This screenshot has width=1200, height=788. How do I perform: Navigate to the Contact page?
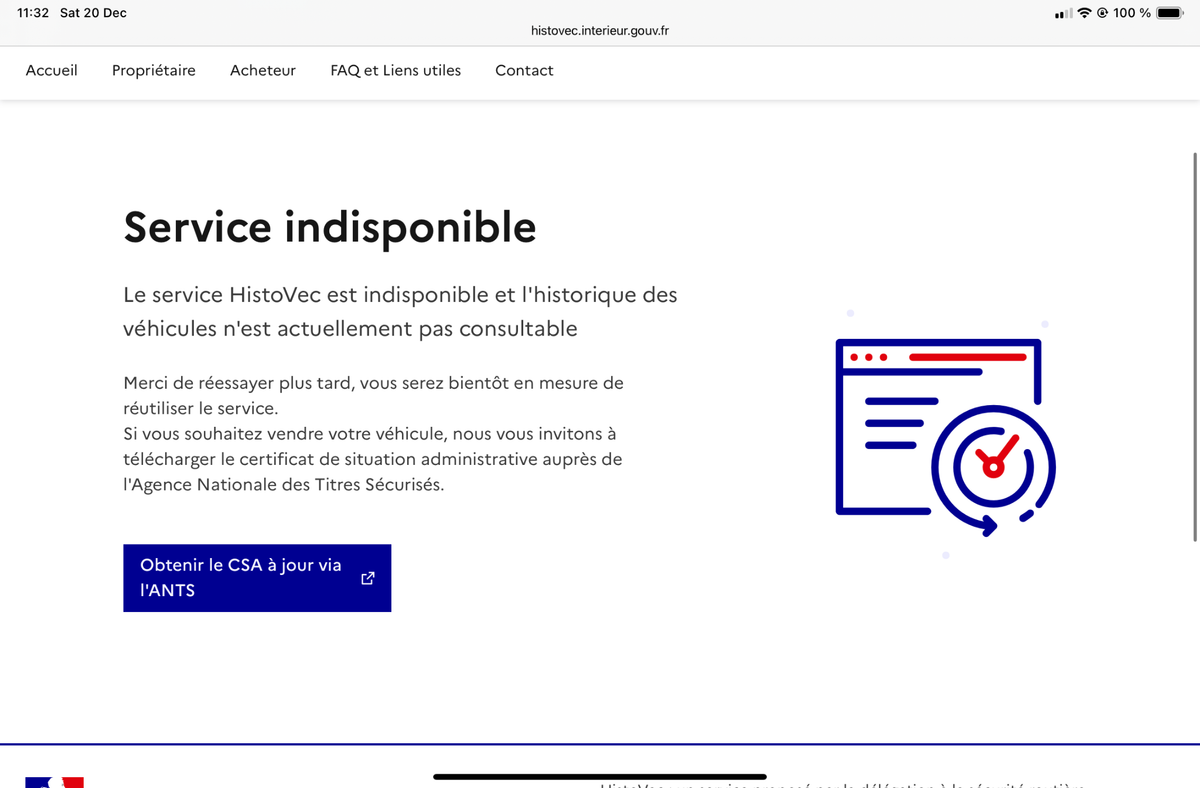coord(524,70)
